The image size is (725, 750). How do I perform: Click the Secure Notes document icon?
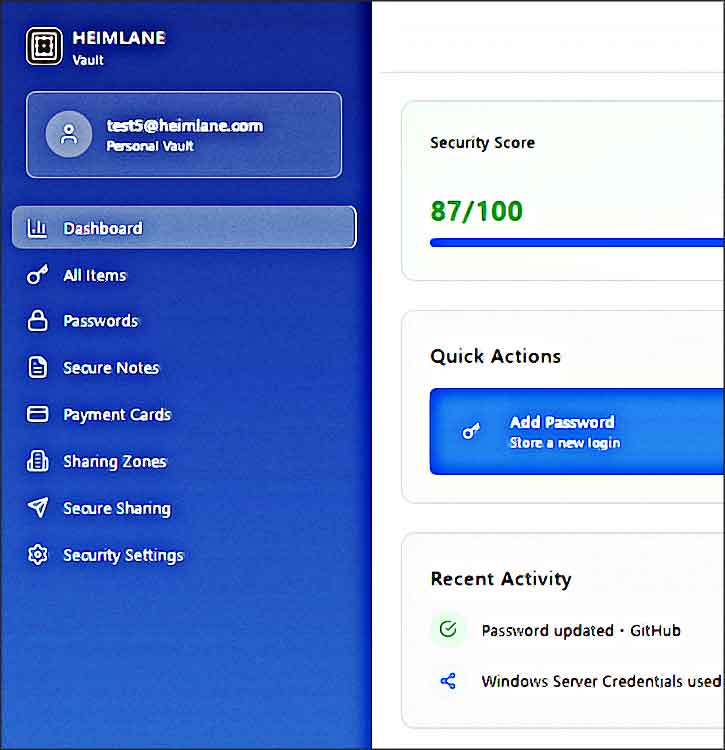[x=37, y=367]
